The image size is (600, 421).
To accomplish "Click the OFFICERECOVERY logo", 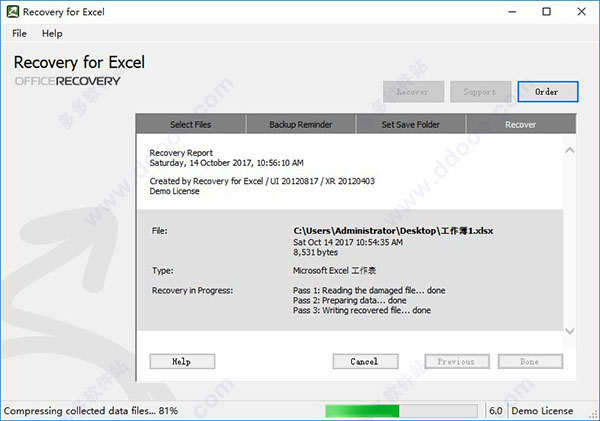I will tap(67, 81).
